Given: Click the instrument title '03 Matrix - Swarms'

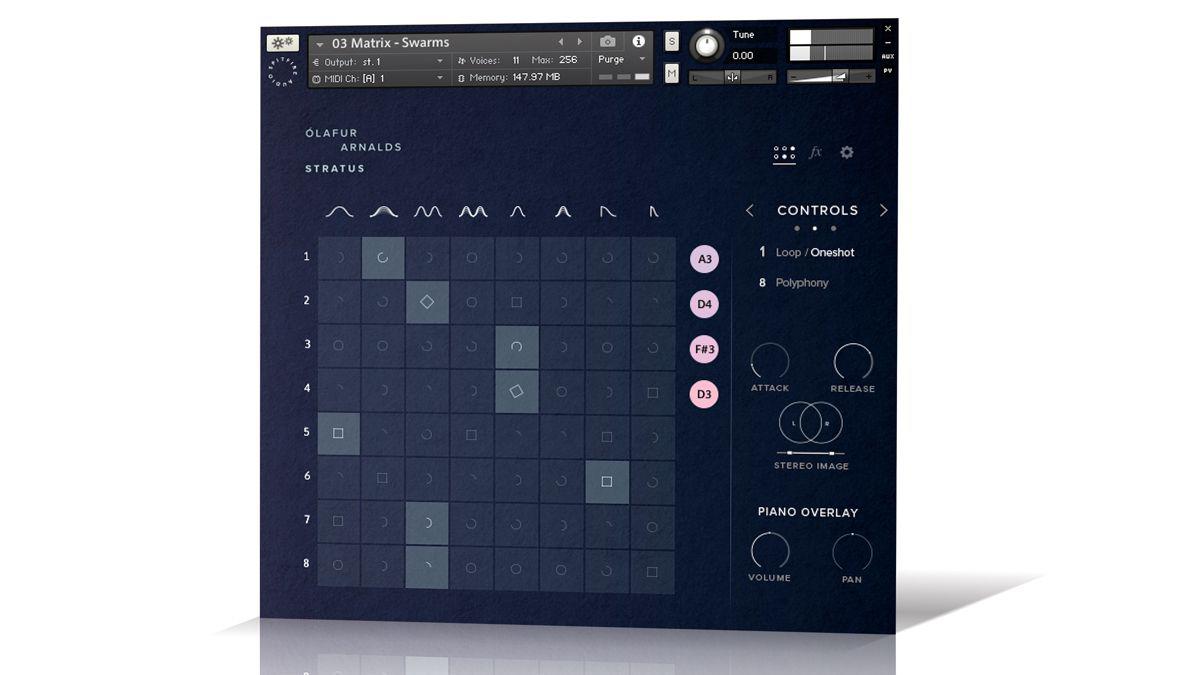Looking at the screenshot, I should (x=390, y=43).
